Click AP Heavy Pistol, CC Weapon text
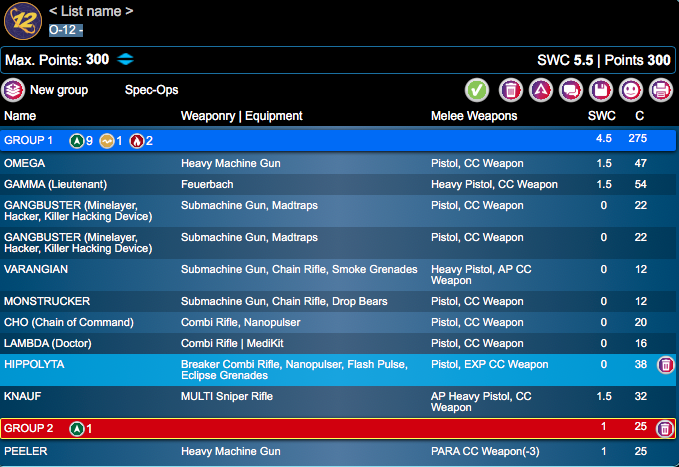Screen dimensions: 679x467 coord(481,402)
